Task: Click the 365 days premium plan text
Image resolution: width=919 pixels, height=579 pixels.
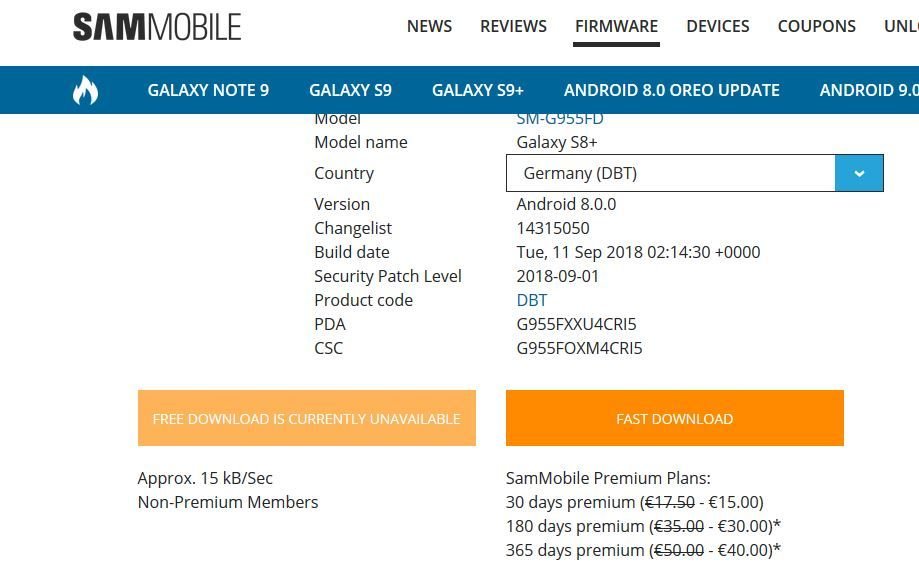Action: pos(643,550)
